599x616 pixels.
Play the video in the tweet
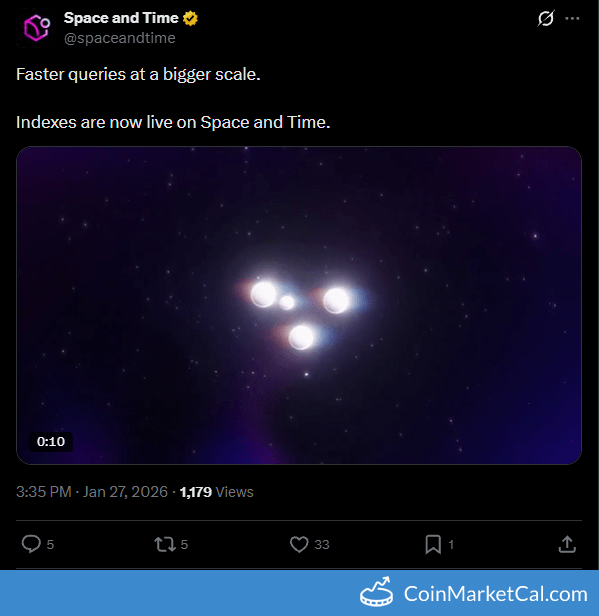point(299,305)
